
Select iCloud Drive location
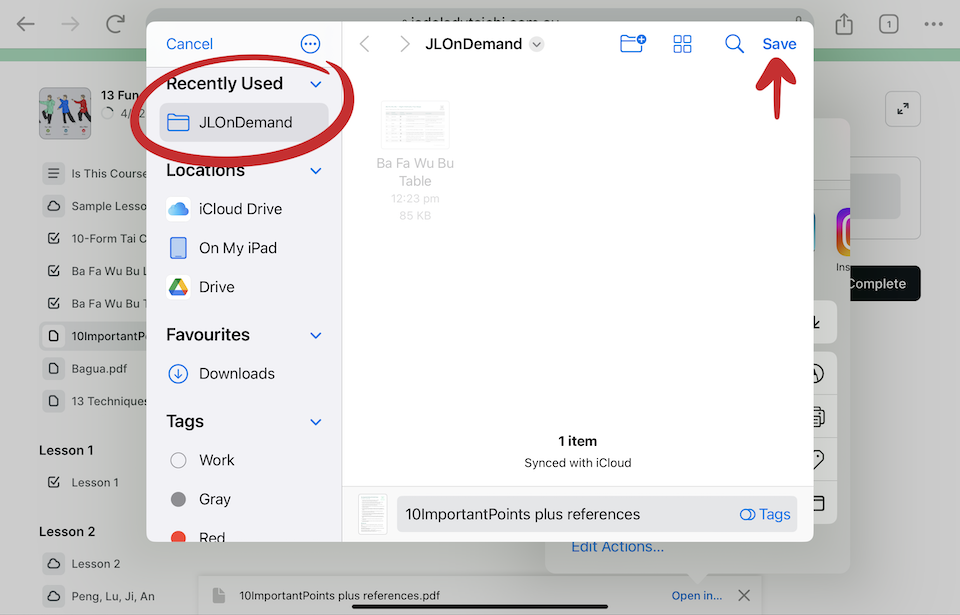[240, 209]
